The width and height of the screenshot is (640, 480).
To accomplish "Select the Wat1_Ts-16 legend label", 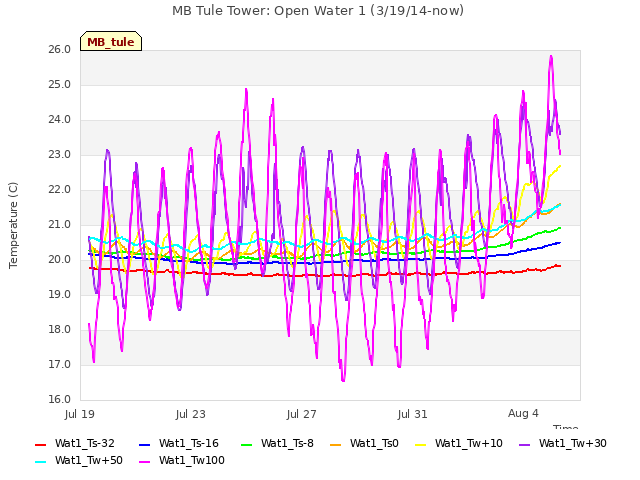I will (x=189, y=444).
